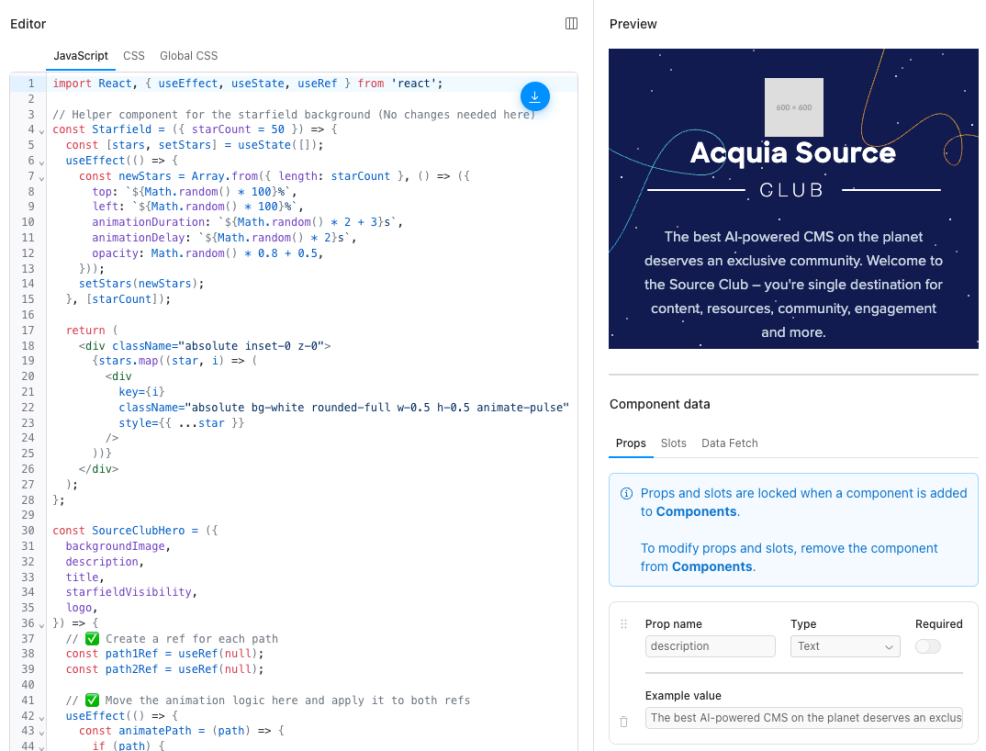This screenshot has height=751, width=986.
Task: Click the info icon in locked notice
Action: 627,493
